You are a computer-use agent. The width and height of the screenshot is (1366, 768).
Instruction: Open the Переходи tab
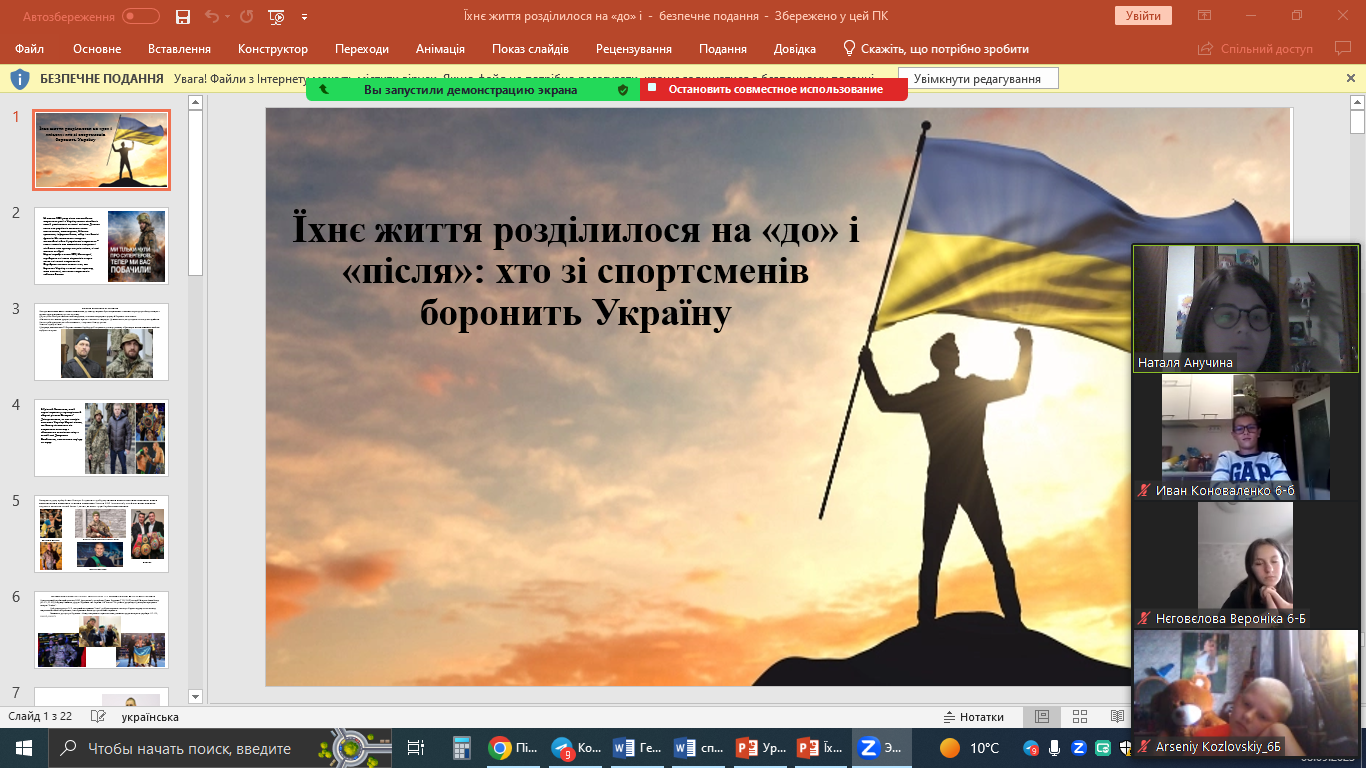362,49
